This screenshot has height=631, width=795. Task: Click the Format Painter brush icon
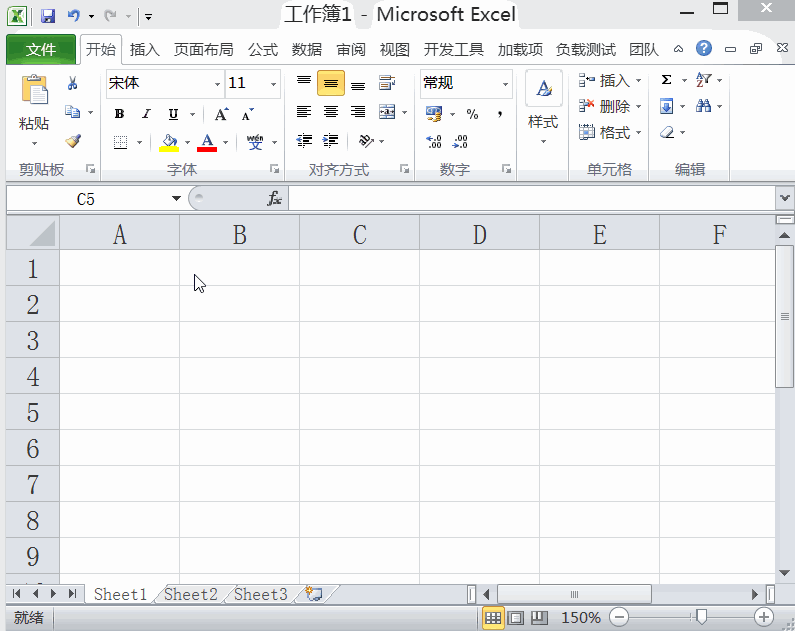[73, 141]
